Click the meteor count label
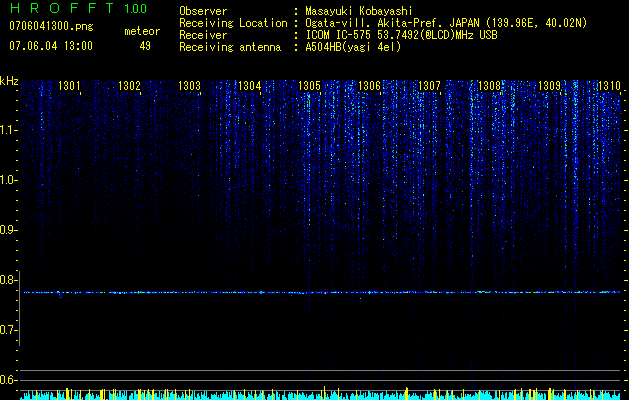 click(x=142, y=31)
